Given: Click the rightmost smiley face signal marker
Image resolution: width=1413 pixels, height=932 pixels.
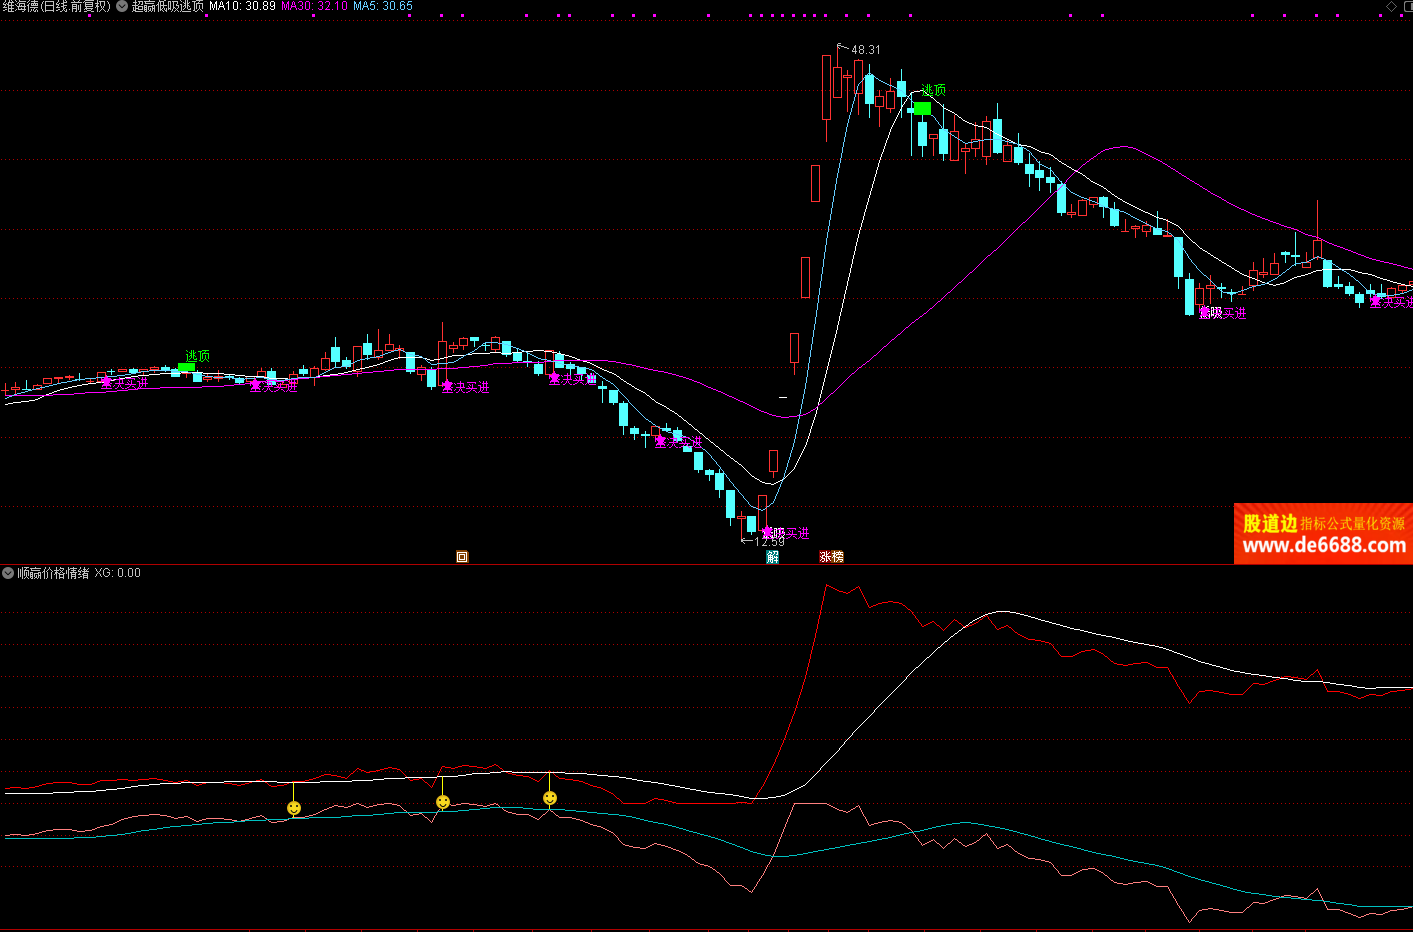Looking at the screenshot, I should pyautogui.click(x=550, y=798).
